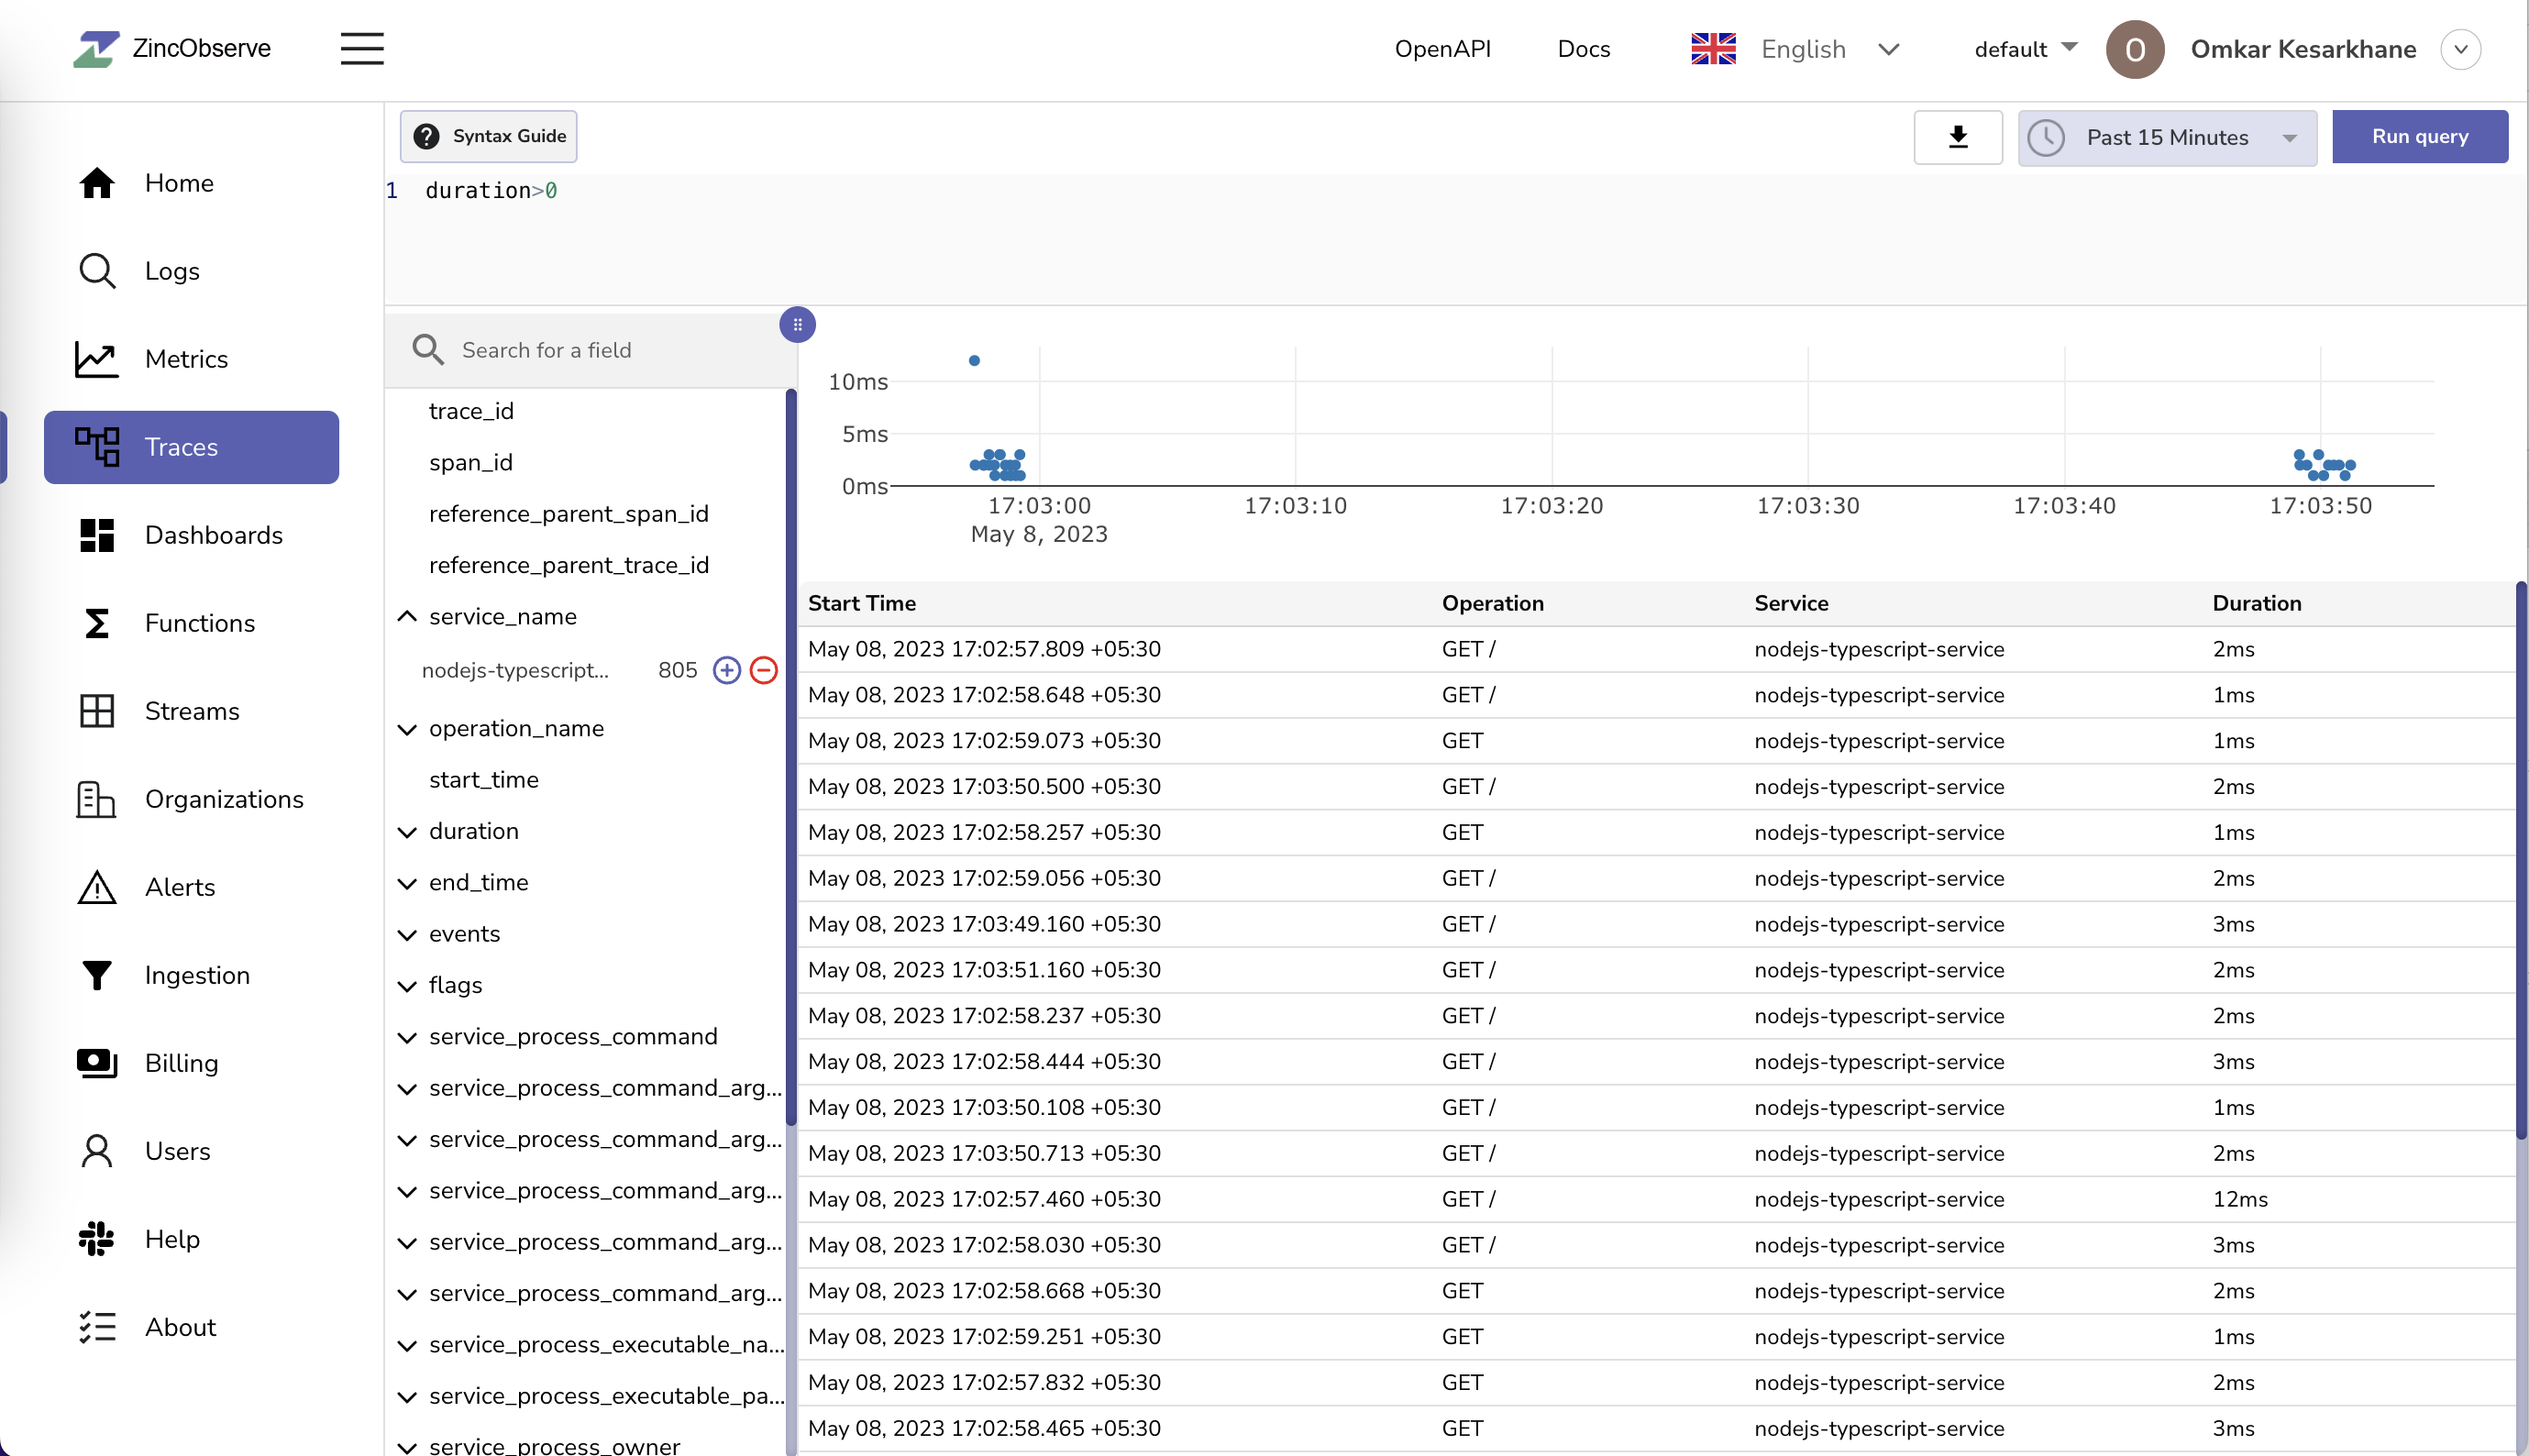The image size is (2529, 1456).
Task: Click the Streams grid icon
Action: click(97, 711)
